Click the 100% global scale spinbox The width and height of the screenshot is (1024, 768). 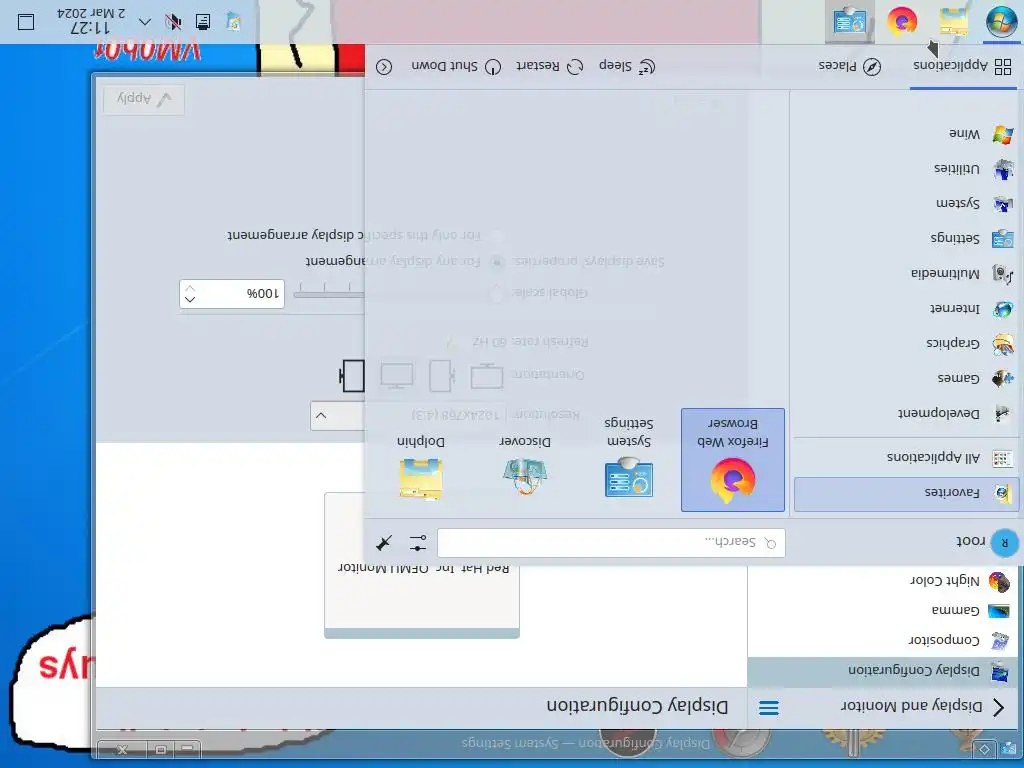[232, 294]
